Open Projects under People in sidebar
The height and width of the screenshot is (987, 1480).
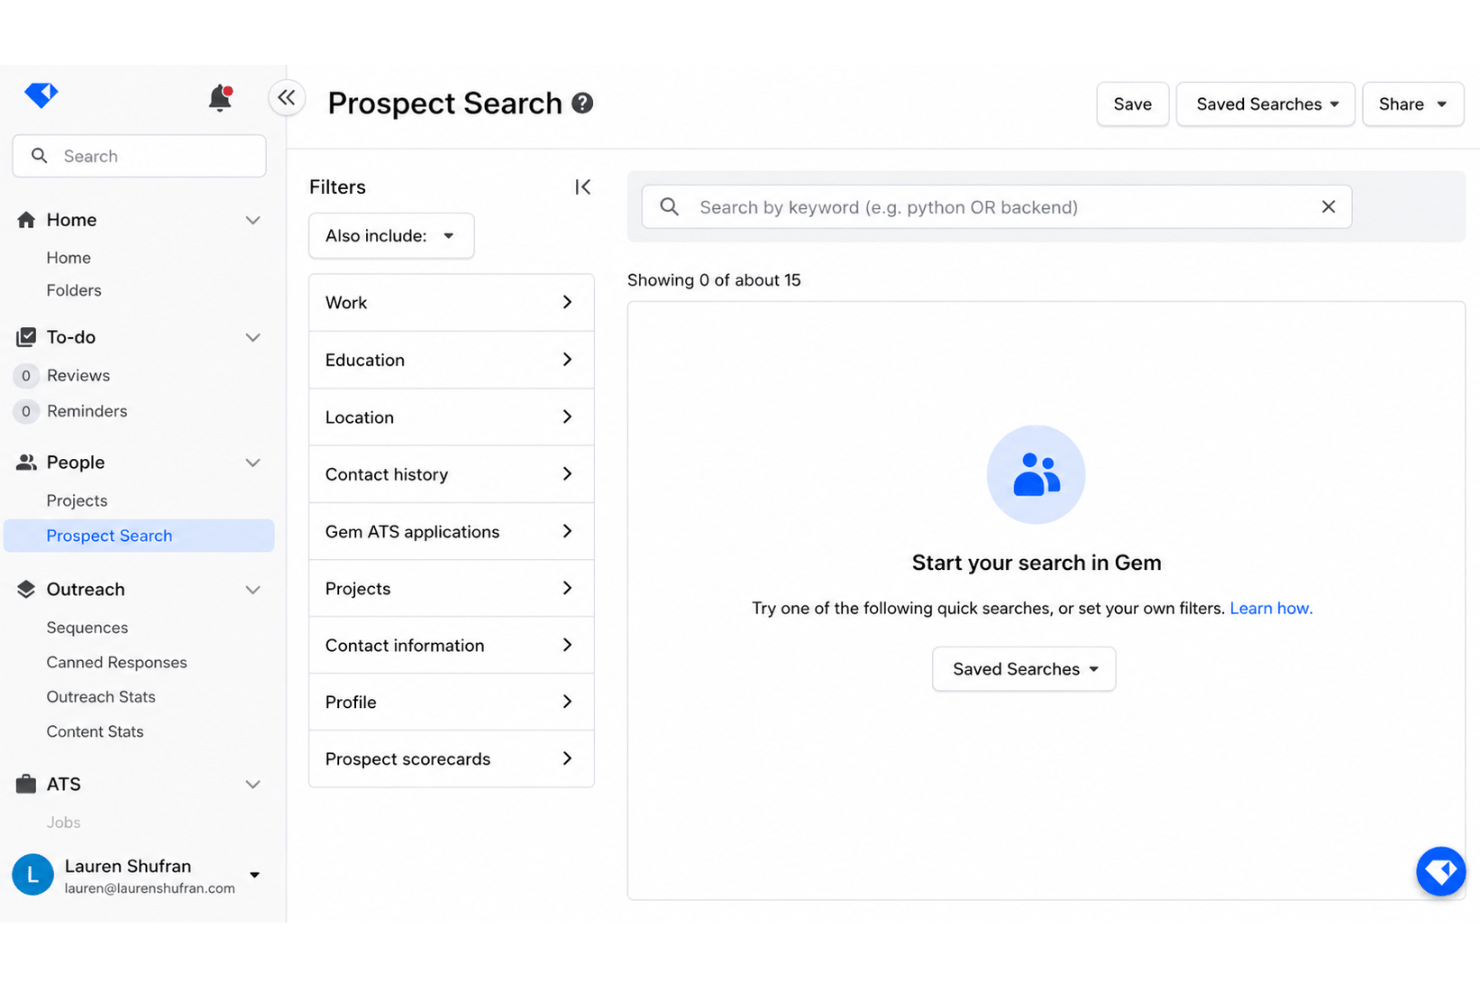(x=77, y=501)
